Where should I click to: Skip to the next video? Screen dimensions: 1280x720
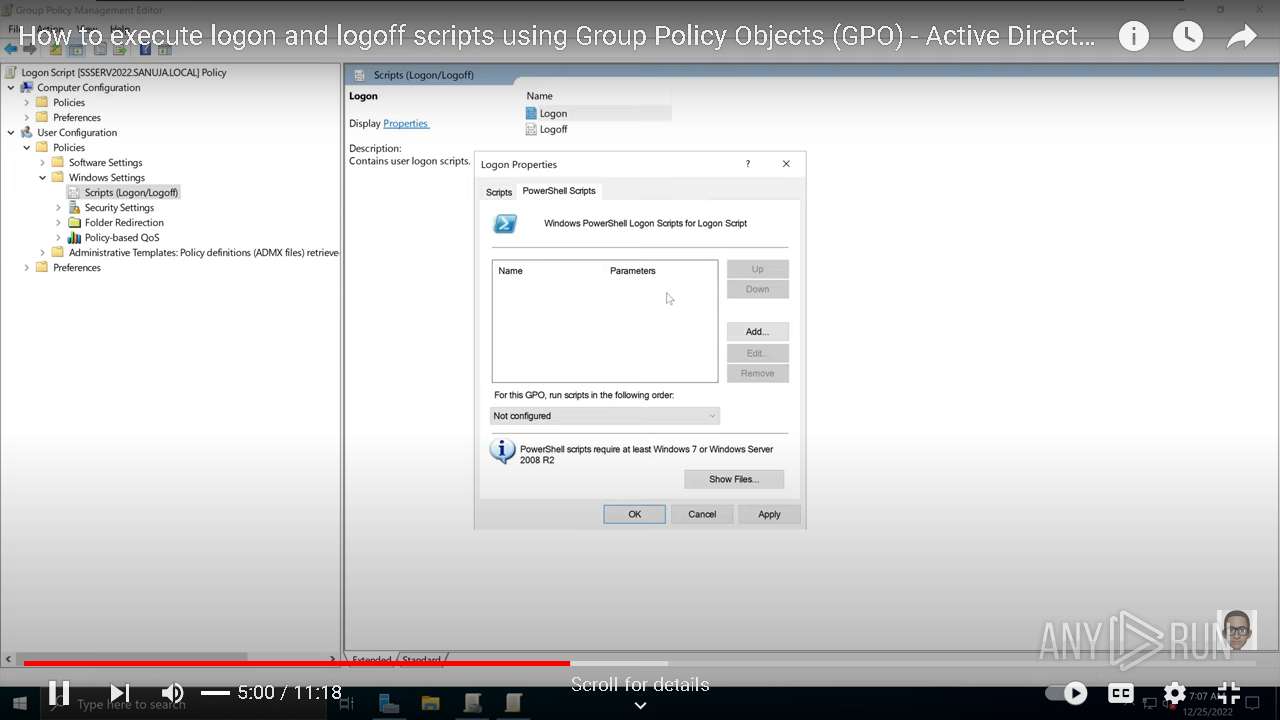click(119, 692)
